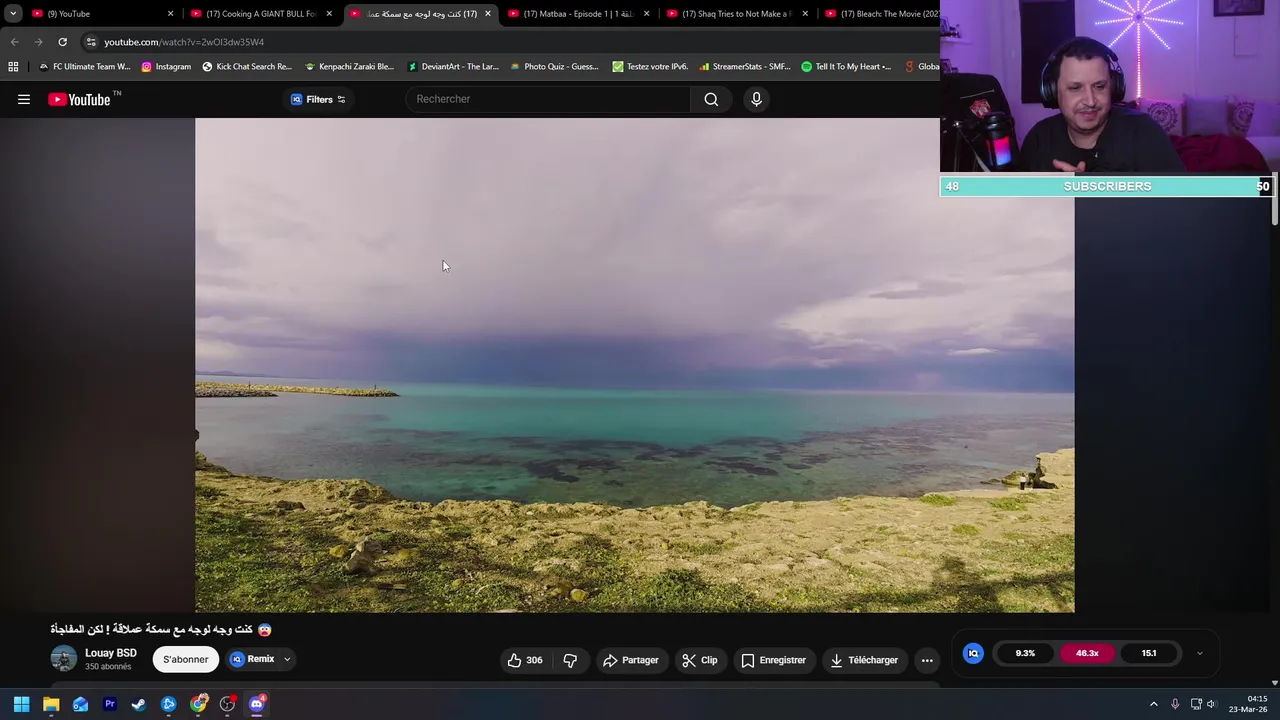Viewport: 1280px width, 720px height.
Task: Reload the page with refresh icon
Action: 62,42
